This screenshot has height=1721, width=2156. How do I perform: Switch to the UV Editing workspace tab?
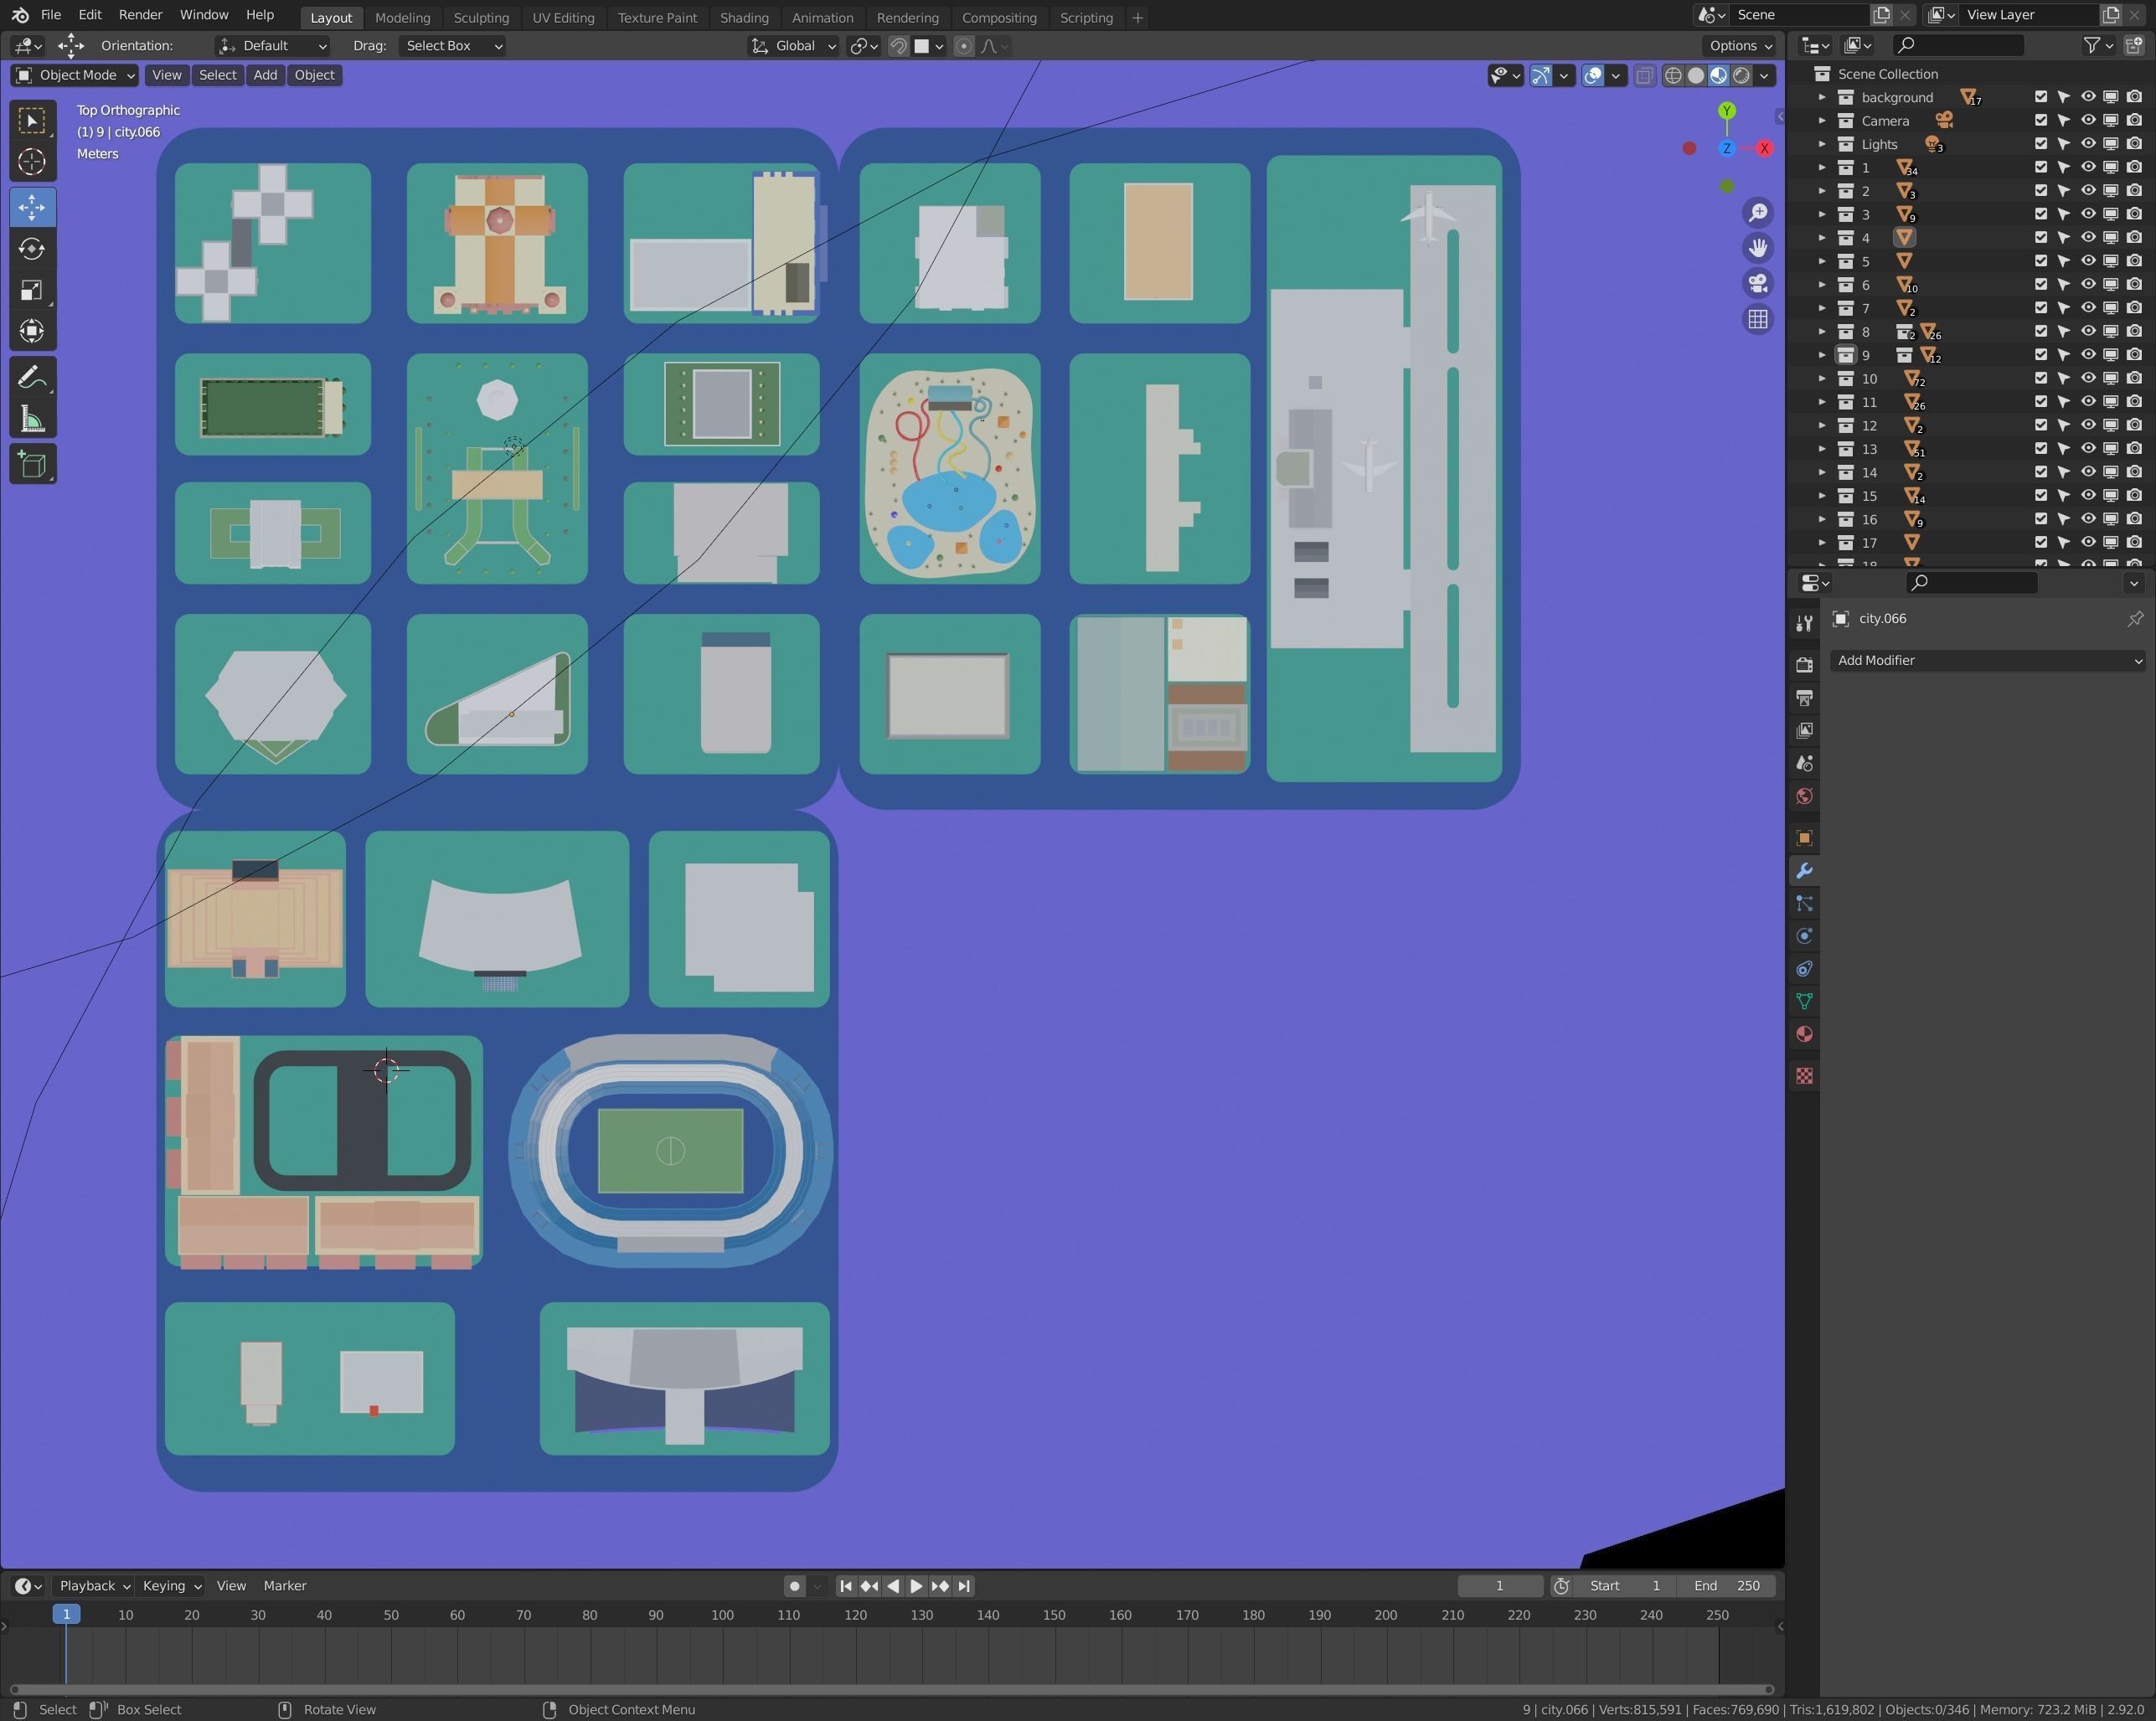click(563, 18)
